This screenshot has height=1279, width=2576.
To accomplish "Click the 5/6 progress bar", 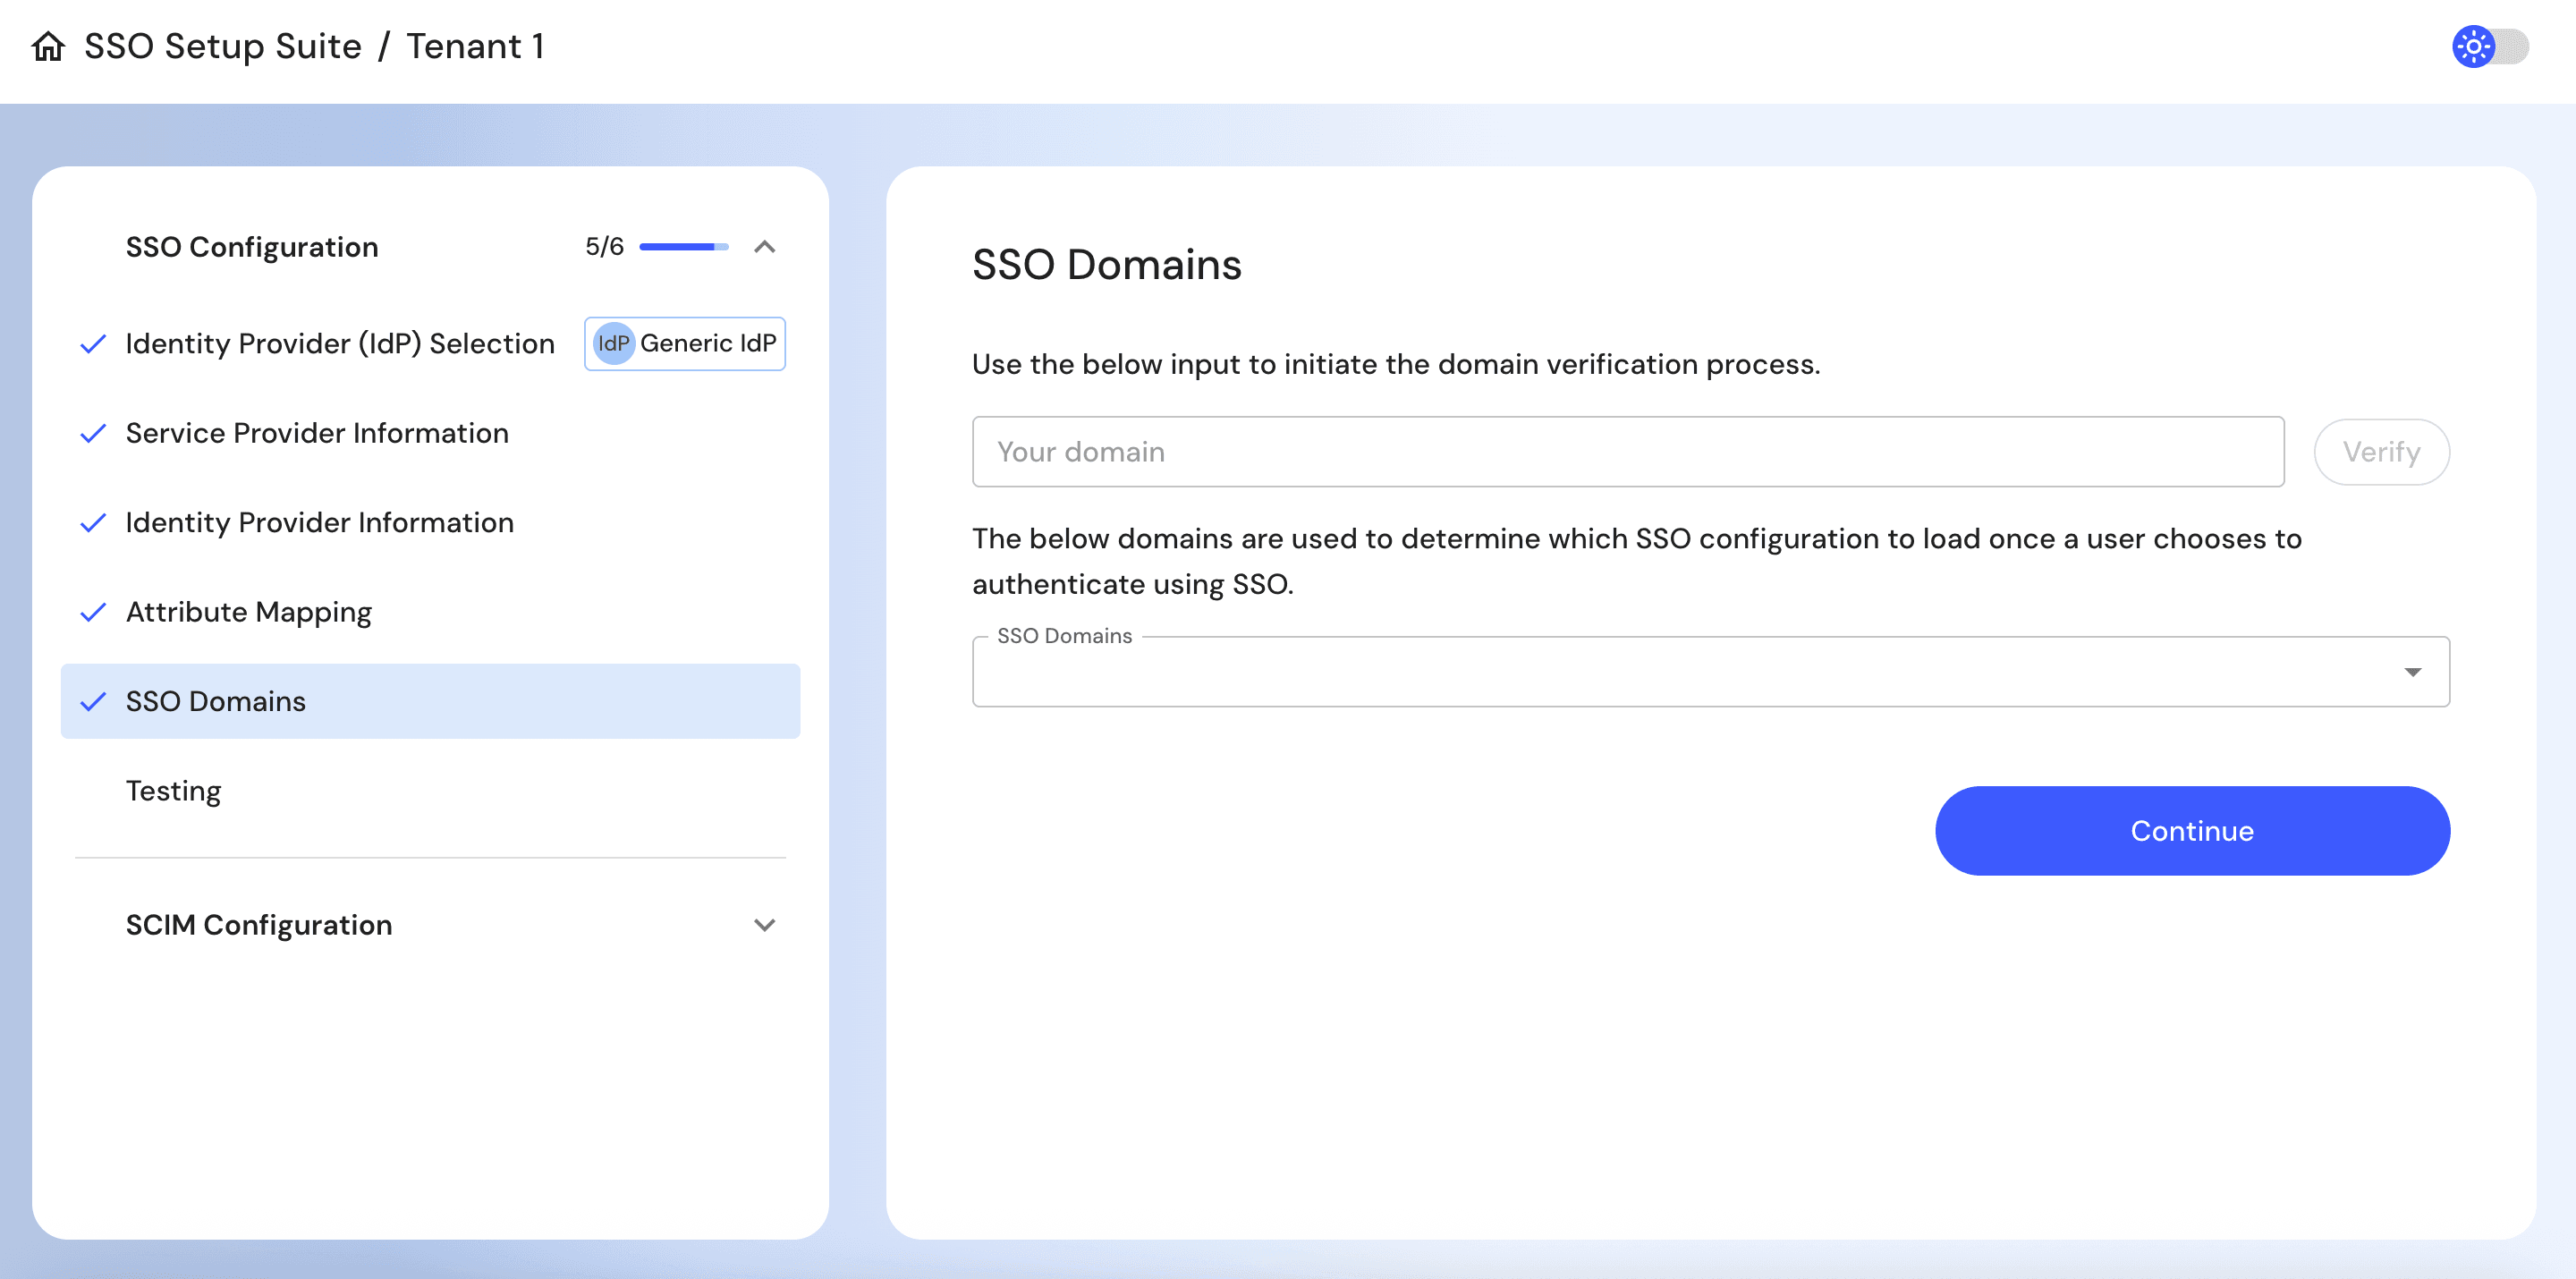I will coord(683,246).
